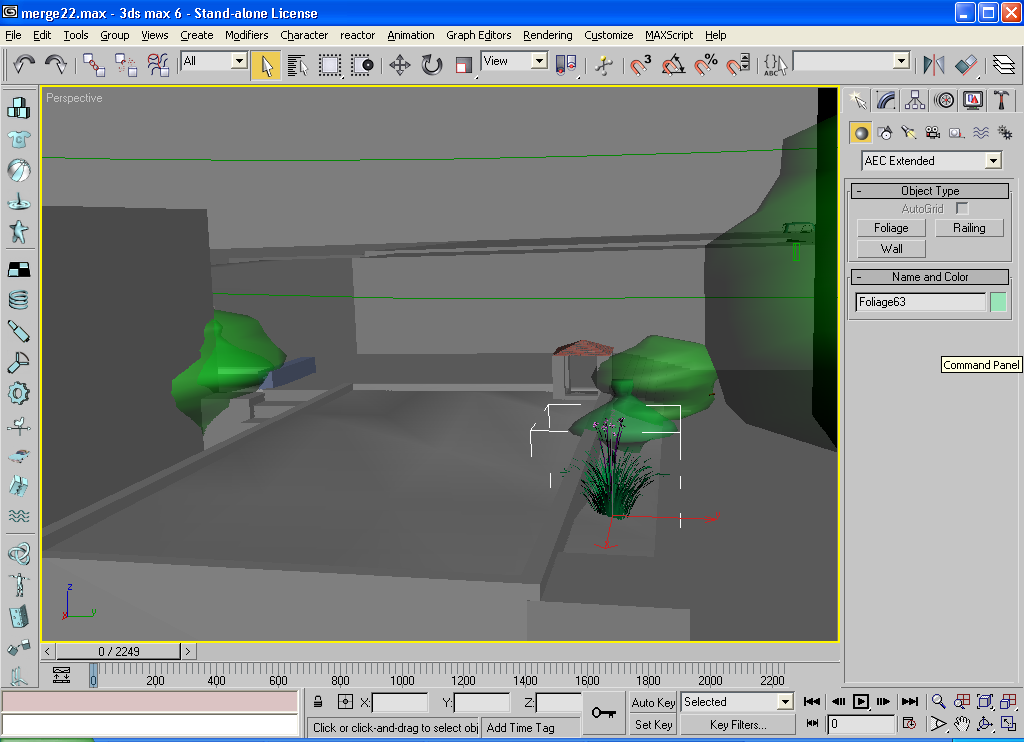The image size is (1024, 742).
Task: Select the Geometry category button
Action: (x=861, y=133)
